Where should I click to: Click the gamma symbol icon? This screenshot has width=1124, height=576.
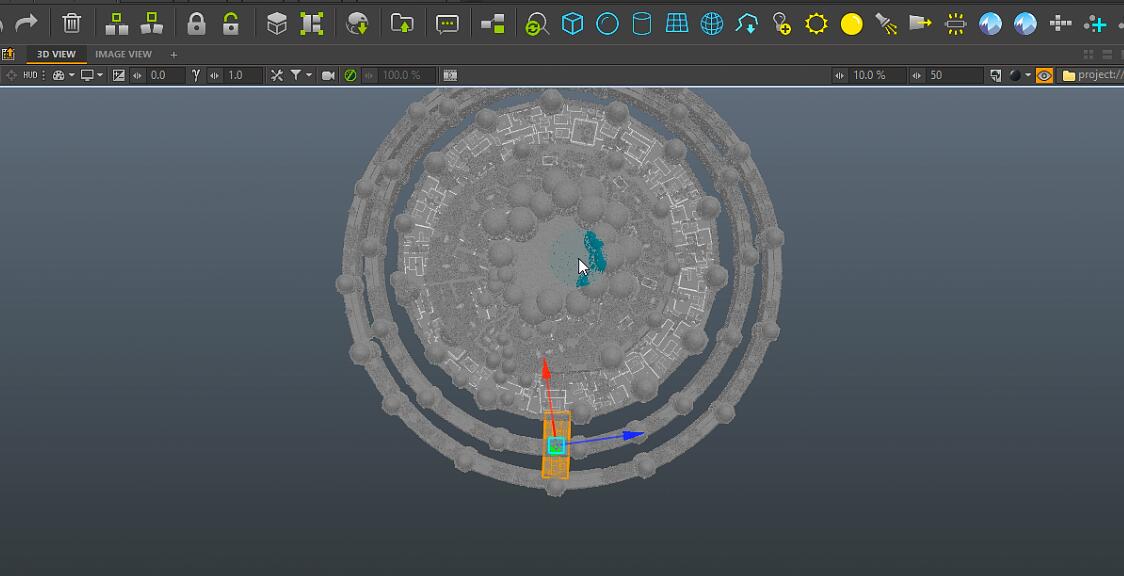[x=196, y=75]
